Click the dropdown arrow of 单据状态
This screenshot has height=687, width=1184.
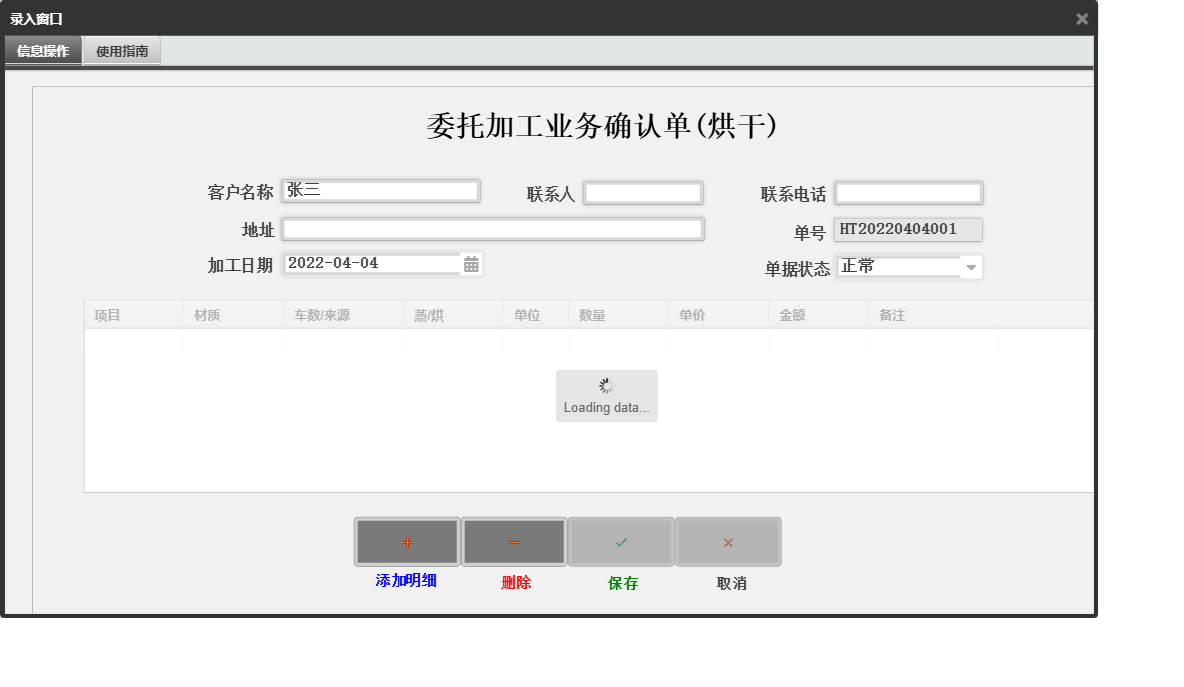tap(972, 266)
